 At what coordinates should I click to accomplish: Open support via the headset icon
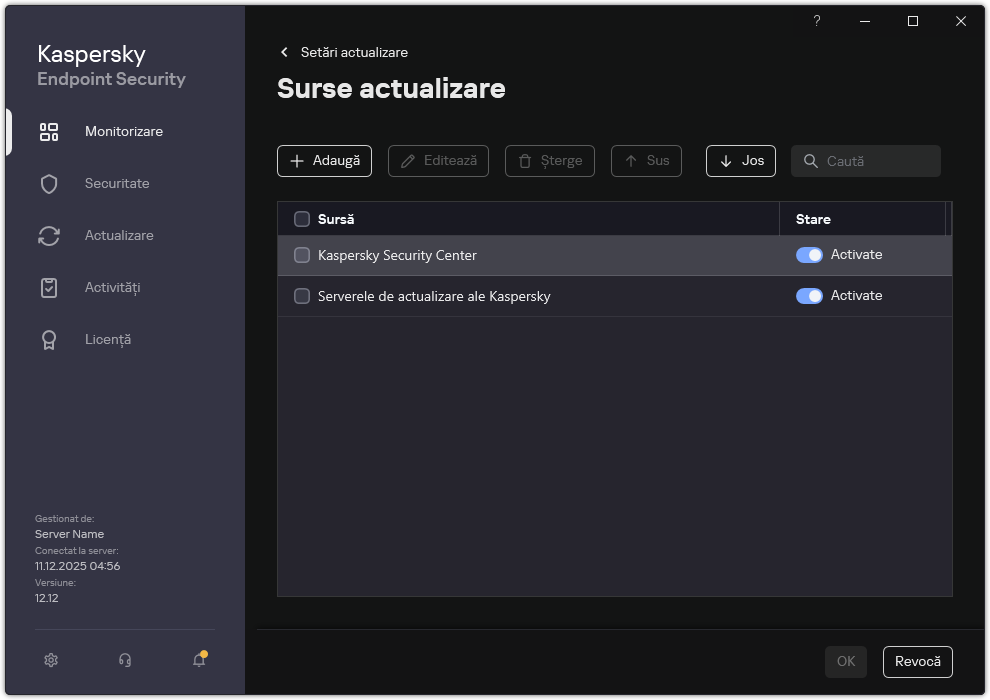(x=124, y=660)
